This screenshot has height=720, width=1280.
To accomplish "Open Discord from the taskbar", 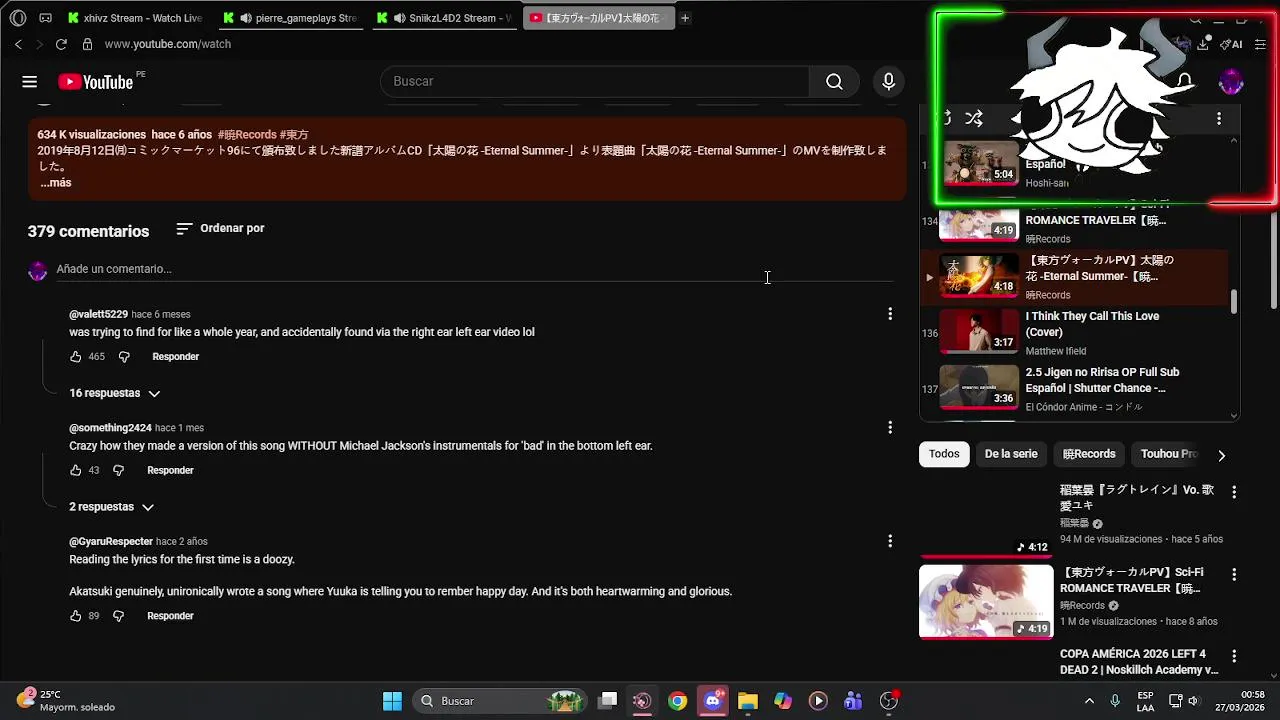I will 713,701.
